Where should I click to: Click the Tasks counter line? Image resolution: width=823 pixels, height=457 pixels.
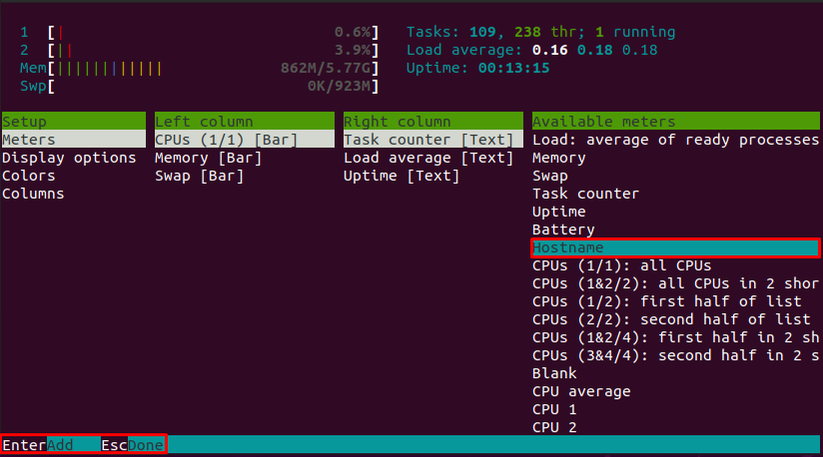[541, 33]
